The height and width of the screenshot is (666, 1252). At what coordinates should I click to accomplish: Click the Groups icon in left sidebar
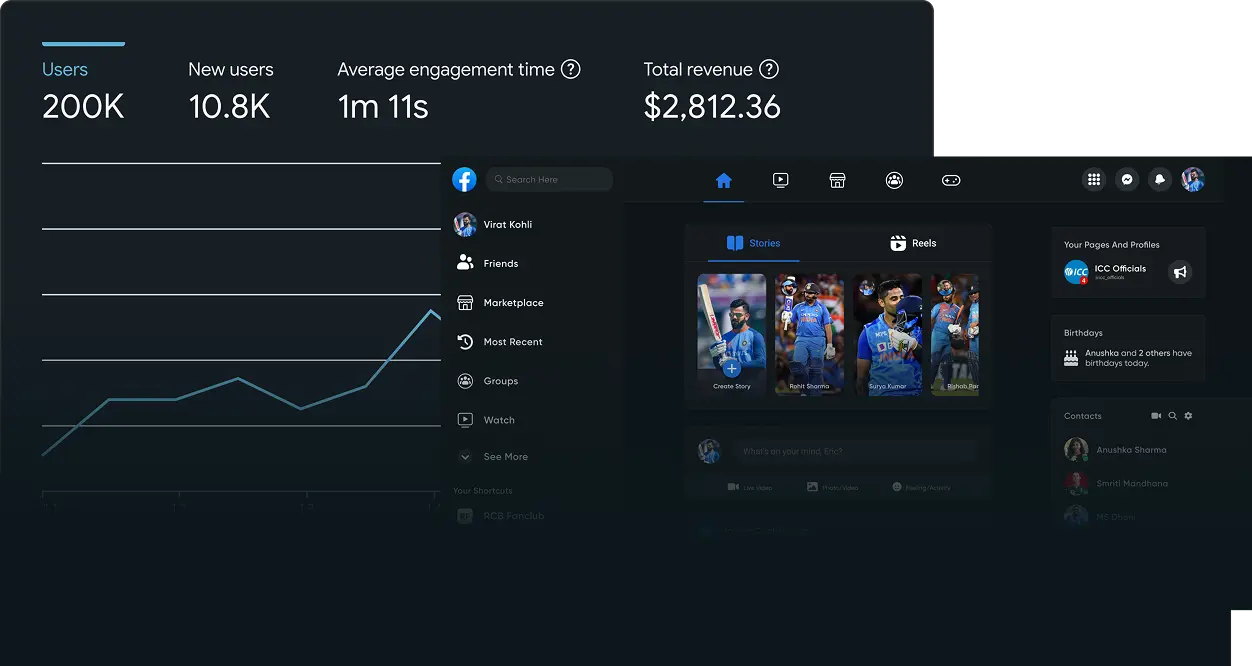pyautogui.click(x=465, y=381)
